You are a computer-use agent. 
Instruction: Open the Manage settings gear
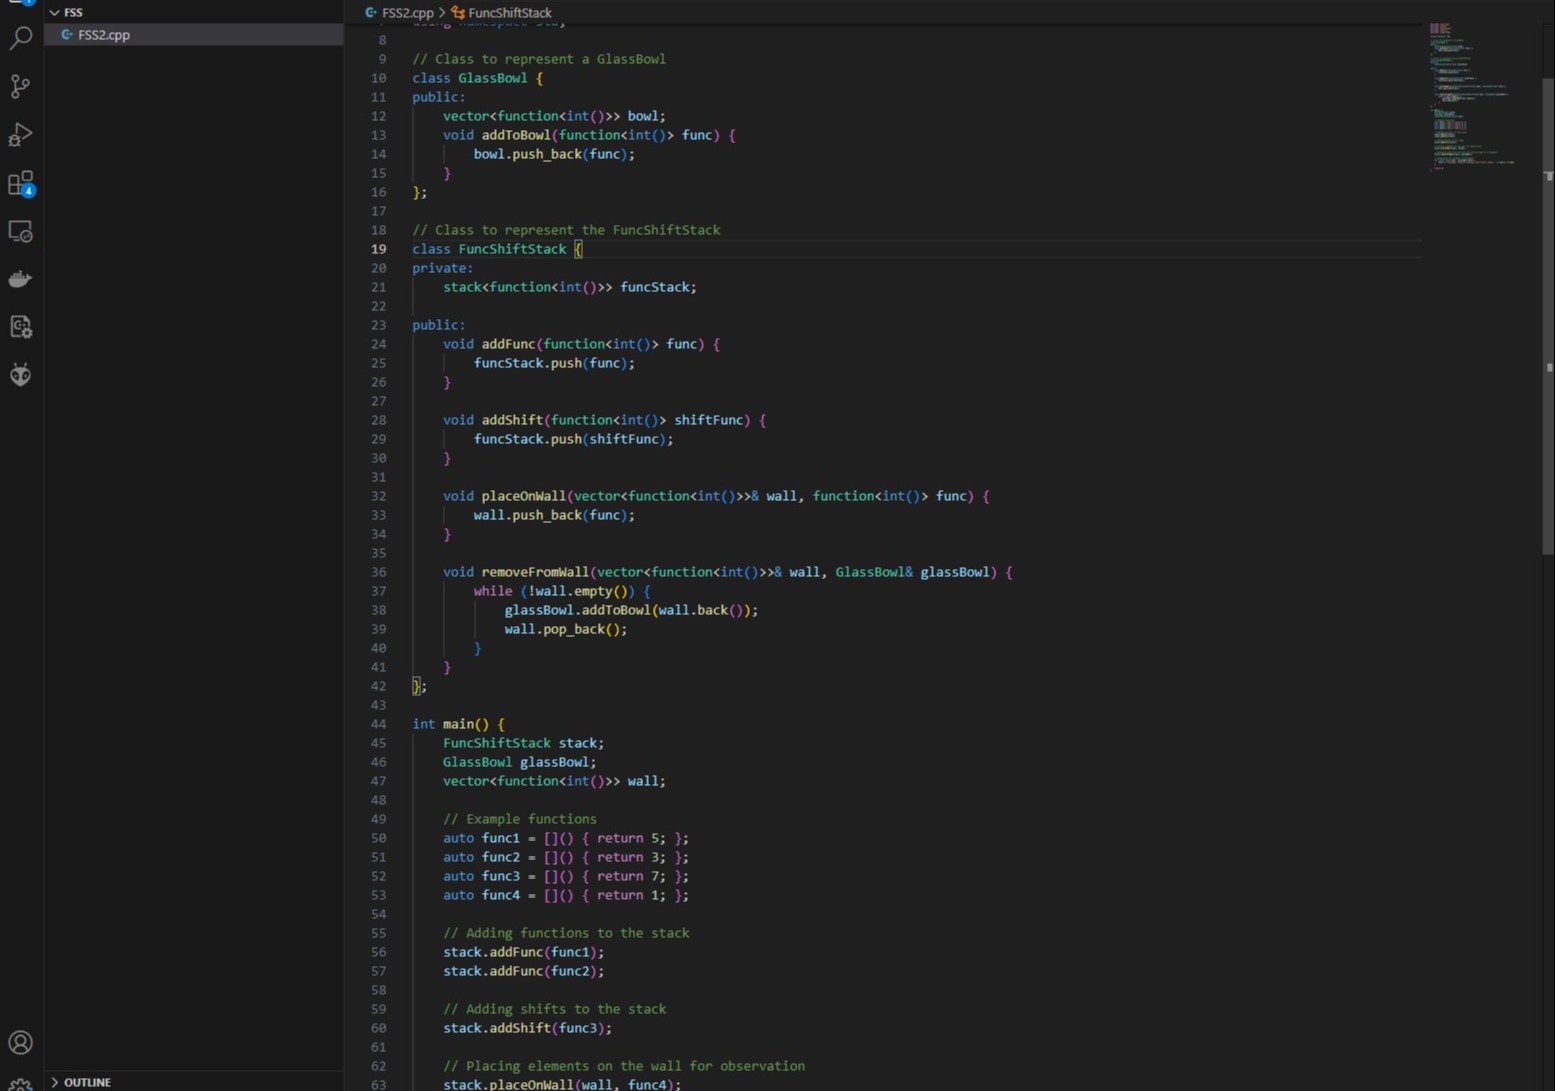(20, 1084)
